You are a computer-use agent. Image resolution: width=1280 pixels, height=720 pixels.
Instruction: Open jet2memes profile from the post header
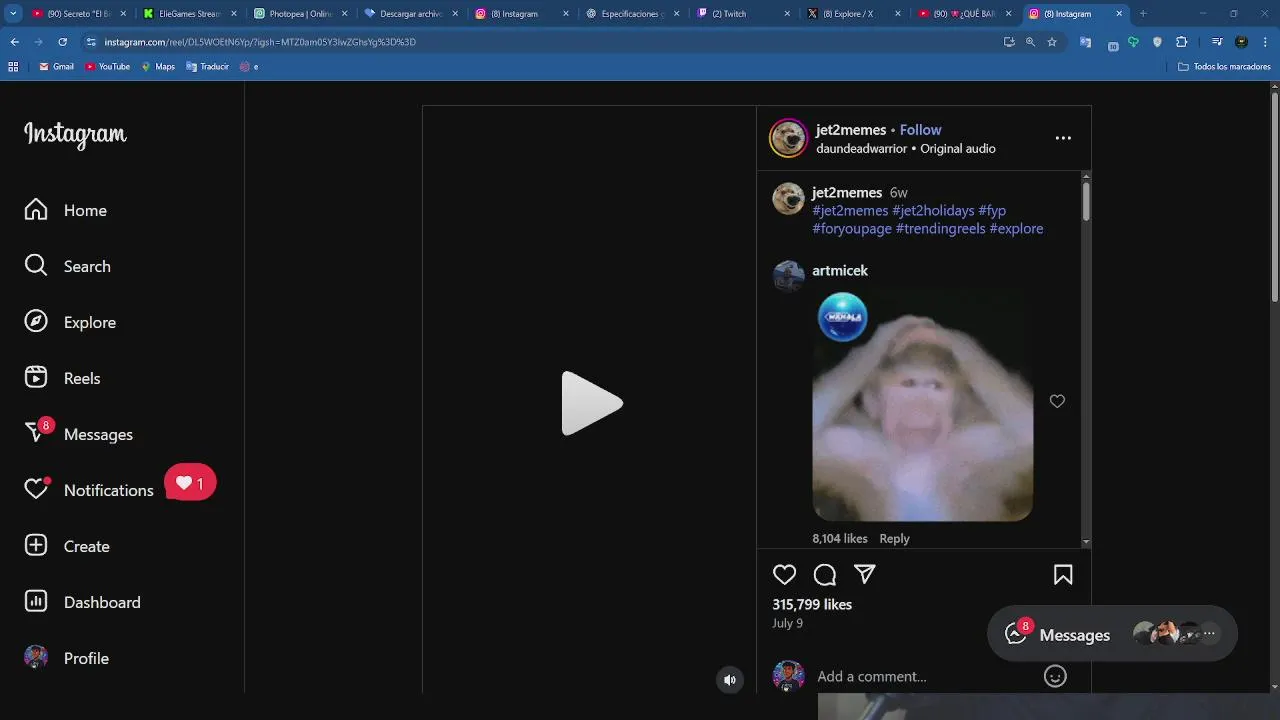point(851,130)
